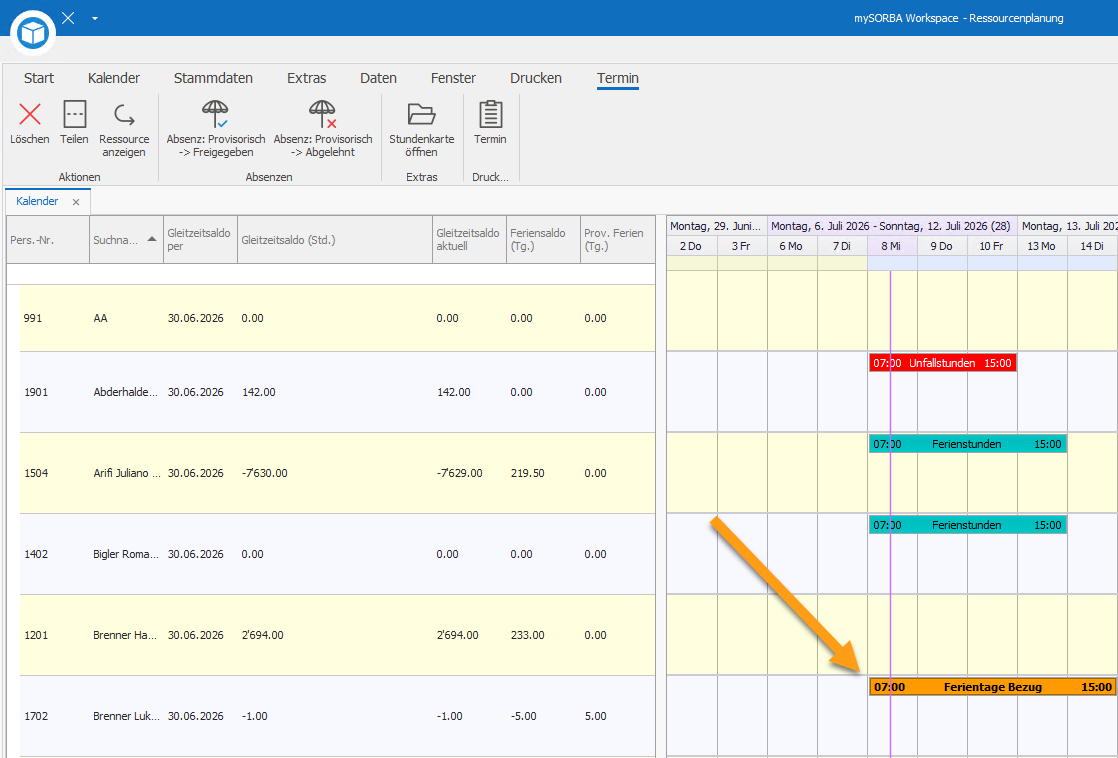1118x758 pixels.
Task: Select the Teilen split icon
Action: (74, 114)
